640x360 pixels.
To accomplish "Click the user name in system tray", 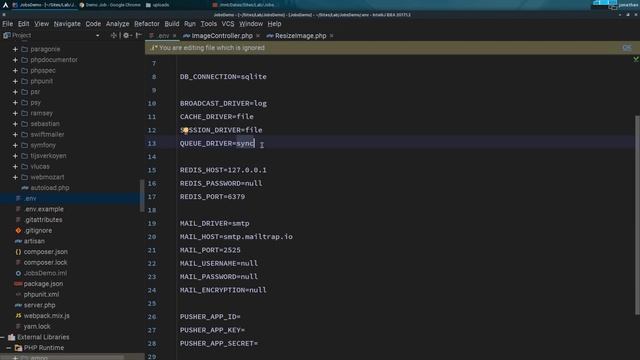I will [x=628, y=5].
